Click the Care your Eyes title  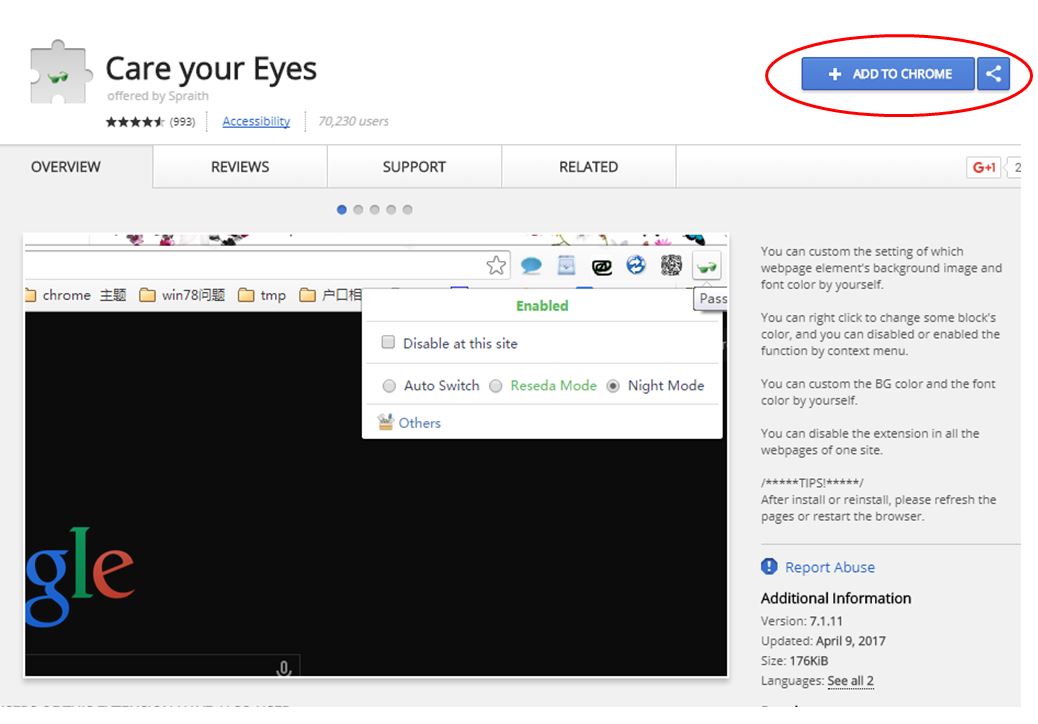click(211, 69)
